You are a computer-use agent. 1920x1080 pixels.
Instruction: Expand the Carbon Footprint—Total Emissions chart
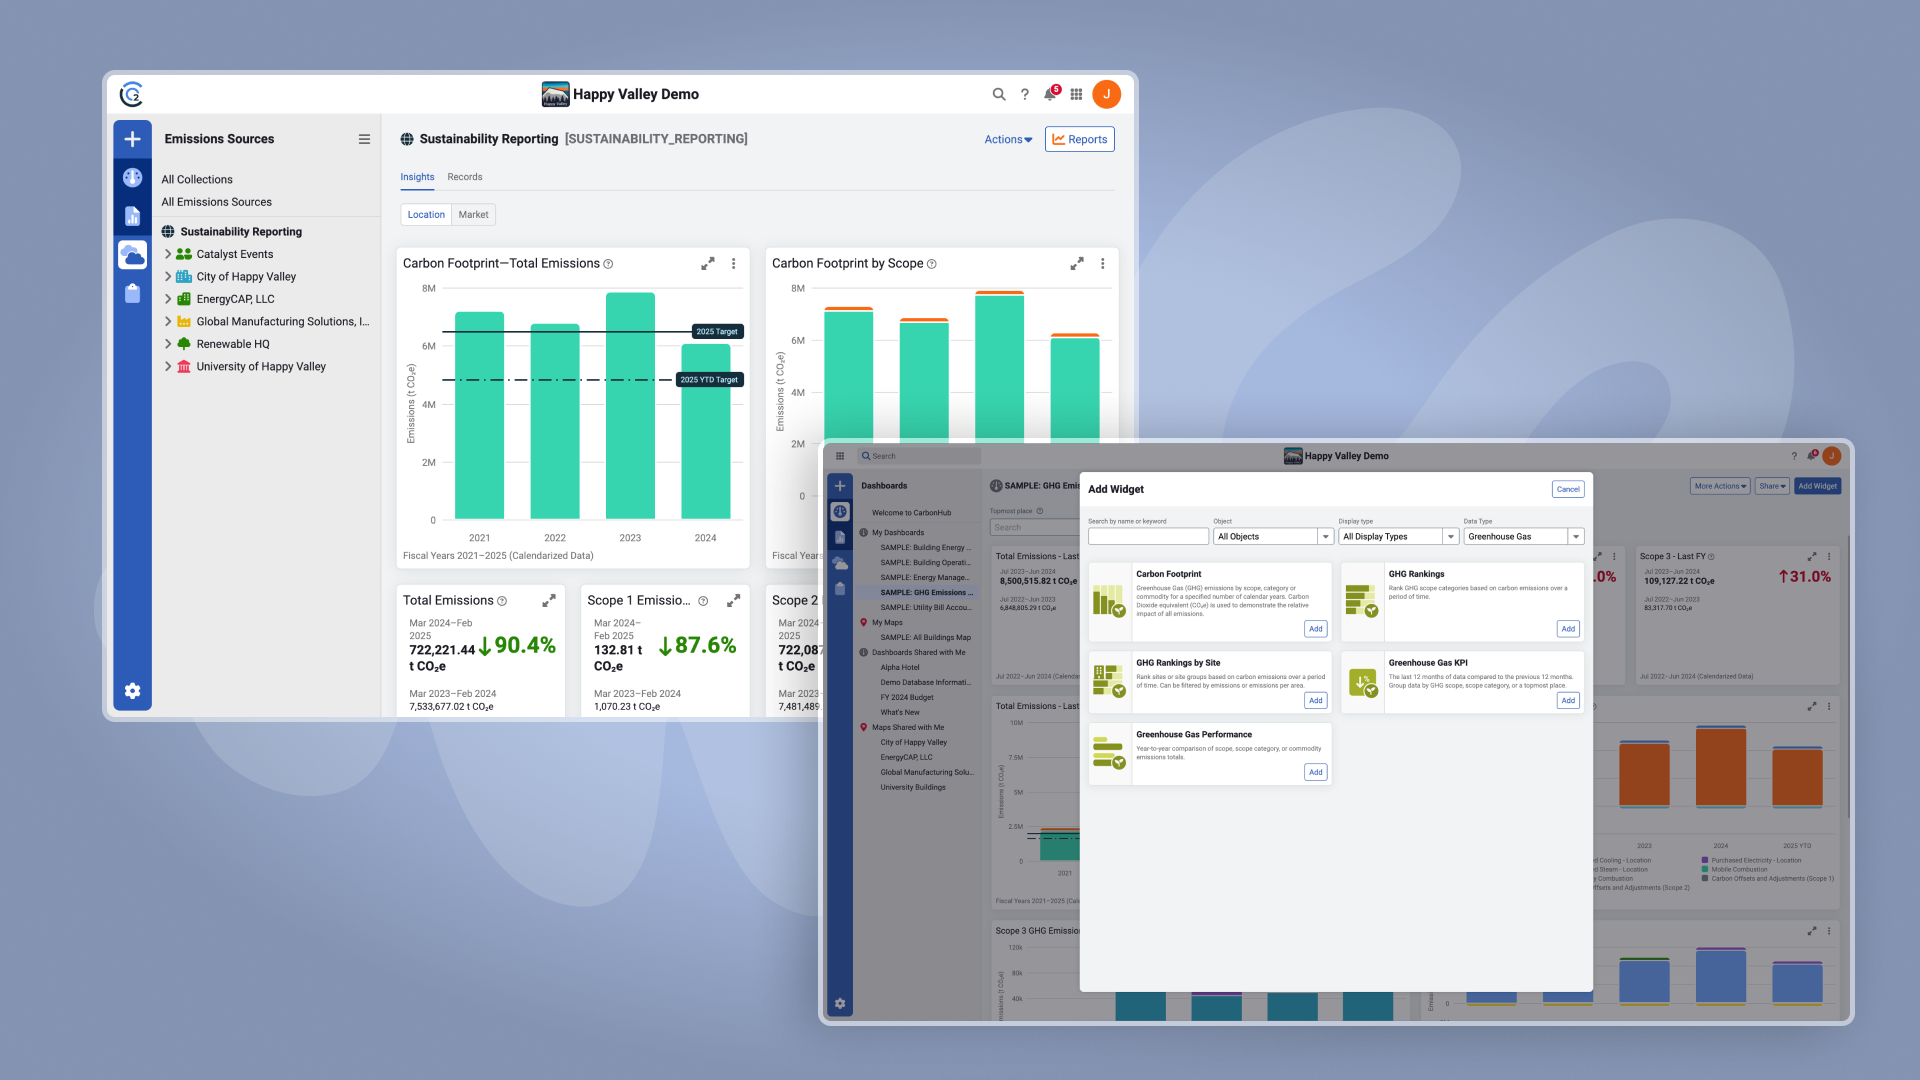click(708, 264)
